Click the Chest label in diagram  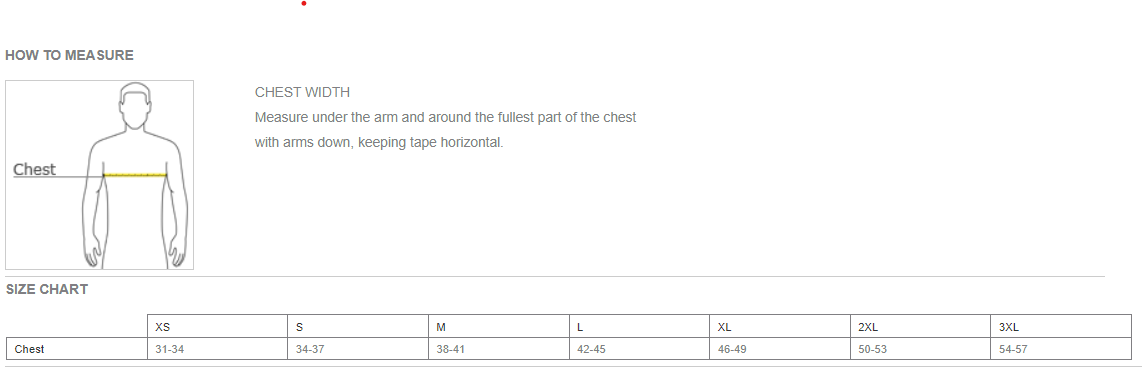34,169
